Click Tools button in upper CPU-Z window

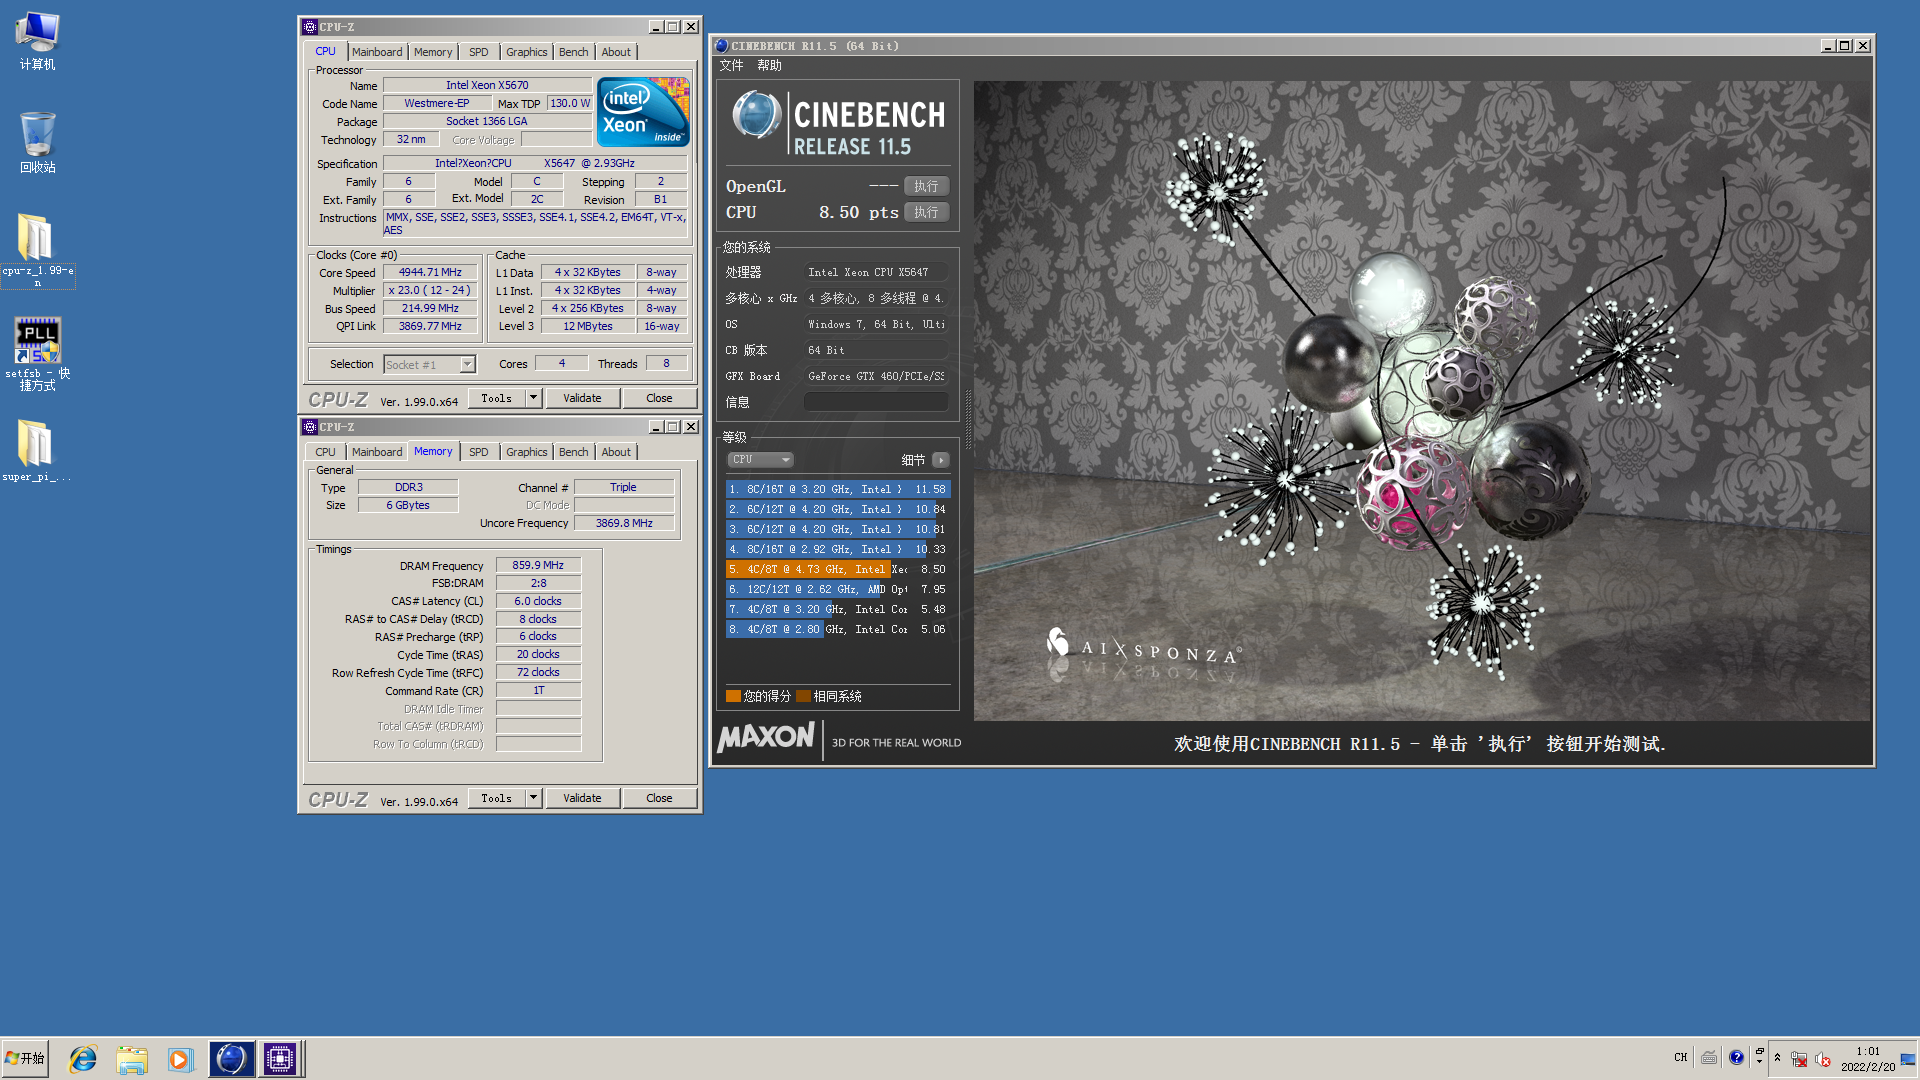tap(496, 398)
